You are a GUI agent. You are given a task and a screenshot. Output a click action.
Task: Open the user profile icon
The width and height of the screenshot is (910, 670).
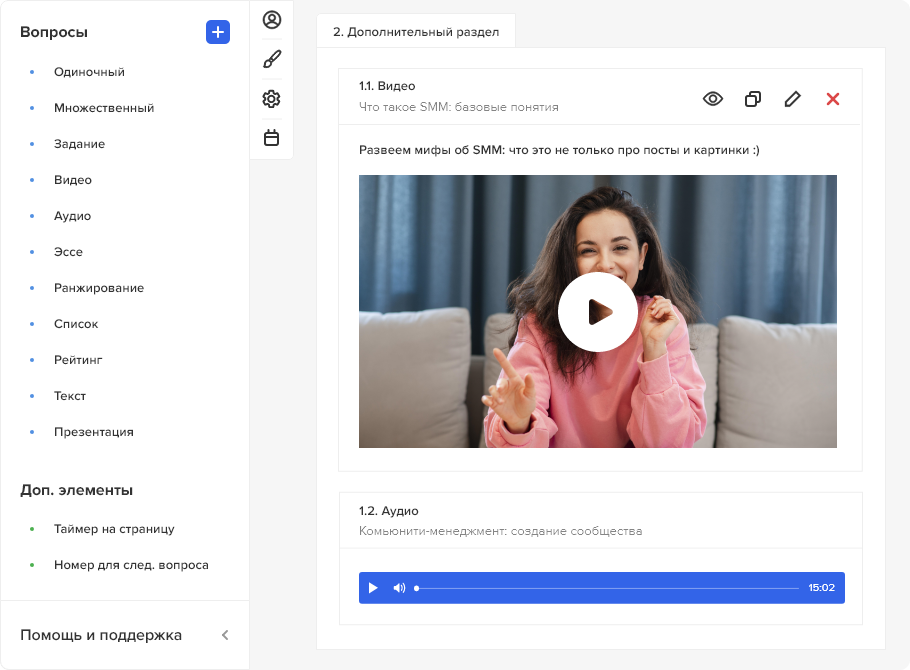pos(272,20)
